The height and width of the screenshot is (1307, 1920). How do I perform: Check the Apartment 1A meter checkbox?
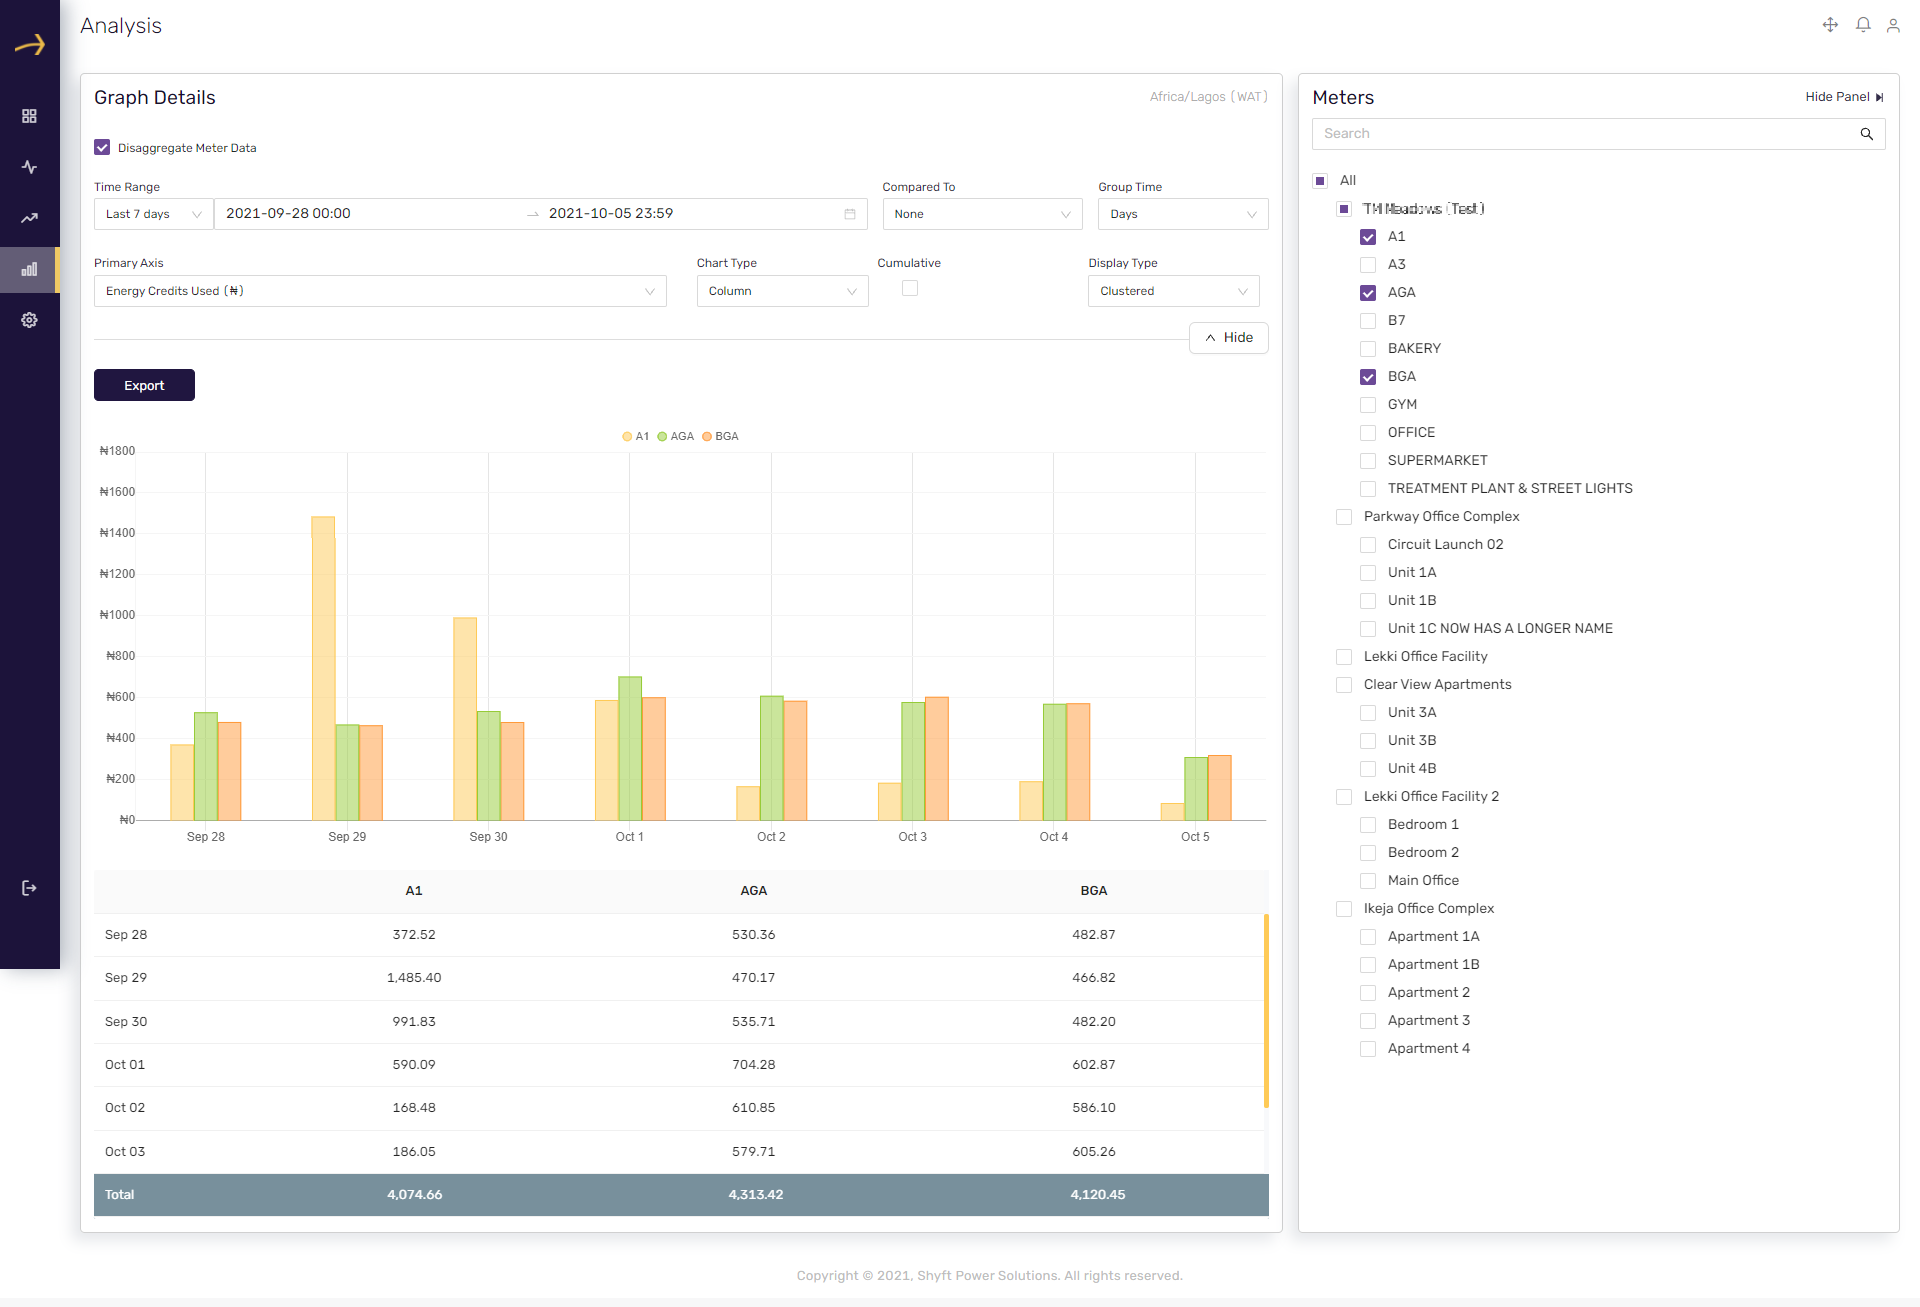click(1368, 937)
